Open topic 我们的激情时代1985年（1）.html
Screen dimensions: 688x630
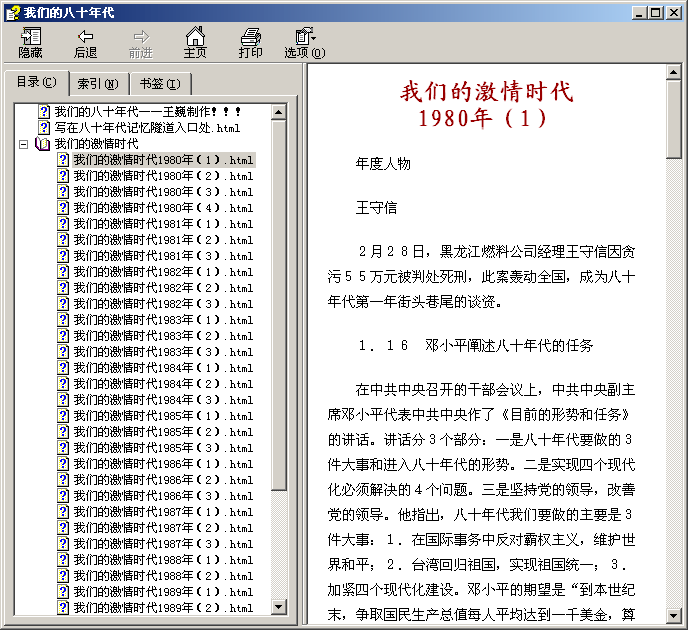[162, 416]
